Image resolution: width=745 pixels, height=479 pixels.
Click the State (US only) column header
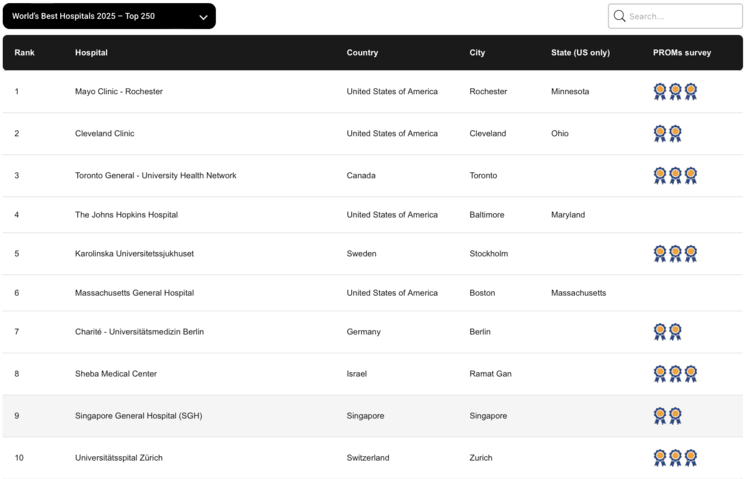point(580,53)
